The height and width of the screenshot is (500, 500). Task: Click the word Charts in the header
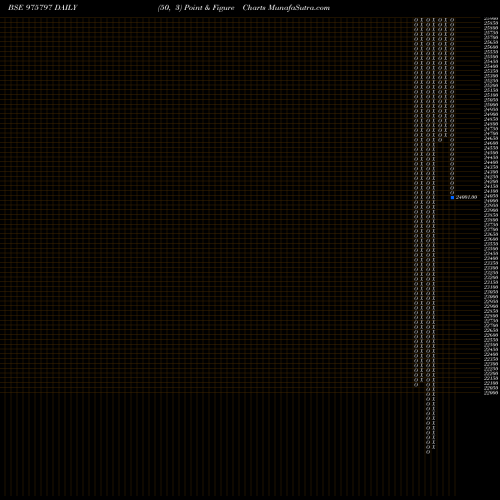(x=254, y=8)
